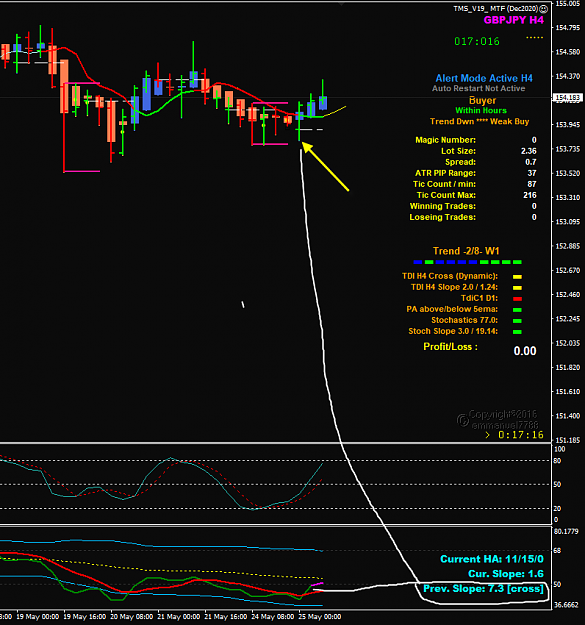Viewport: 585px width, 625px height.
Task: Click the green 017:016 counter
Action: (477, 41)
